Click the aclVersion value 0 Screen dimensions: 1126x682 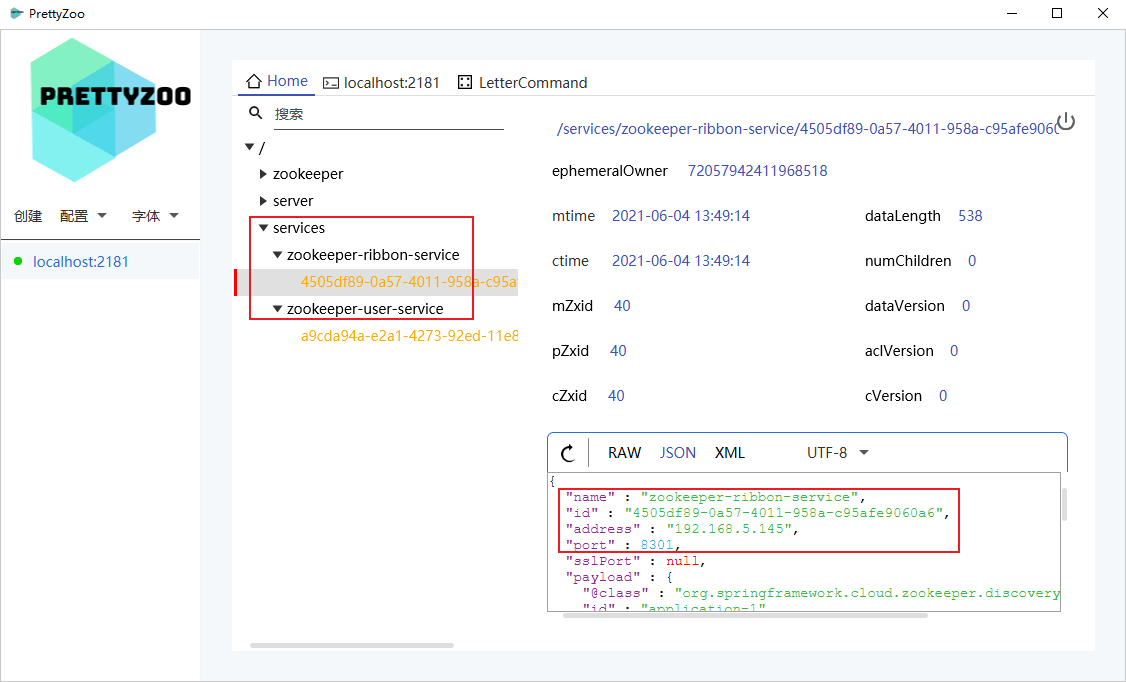coord(954,351)
